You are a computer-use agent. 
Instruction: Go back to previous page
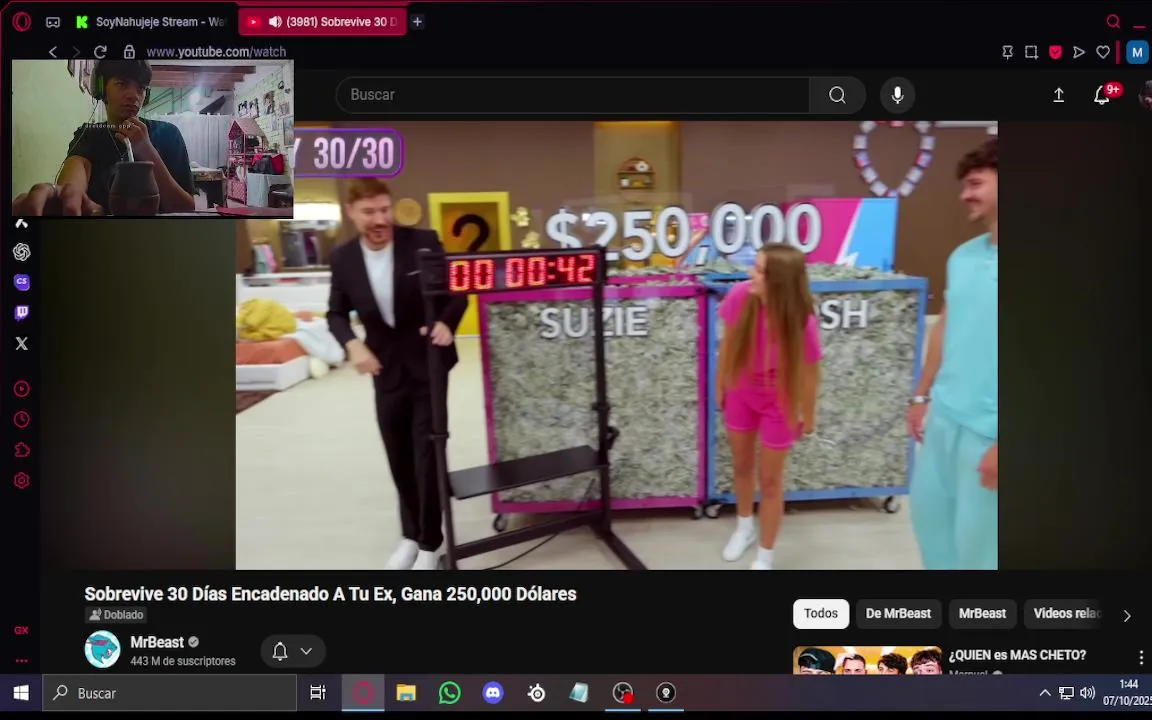point(53,51)
